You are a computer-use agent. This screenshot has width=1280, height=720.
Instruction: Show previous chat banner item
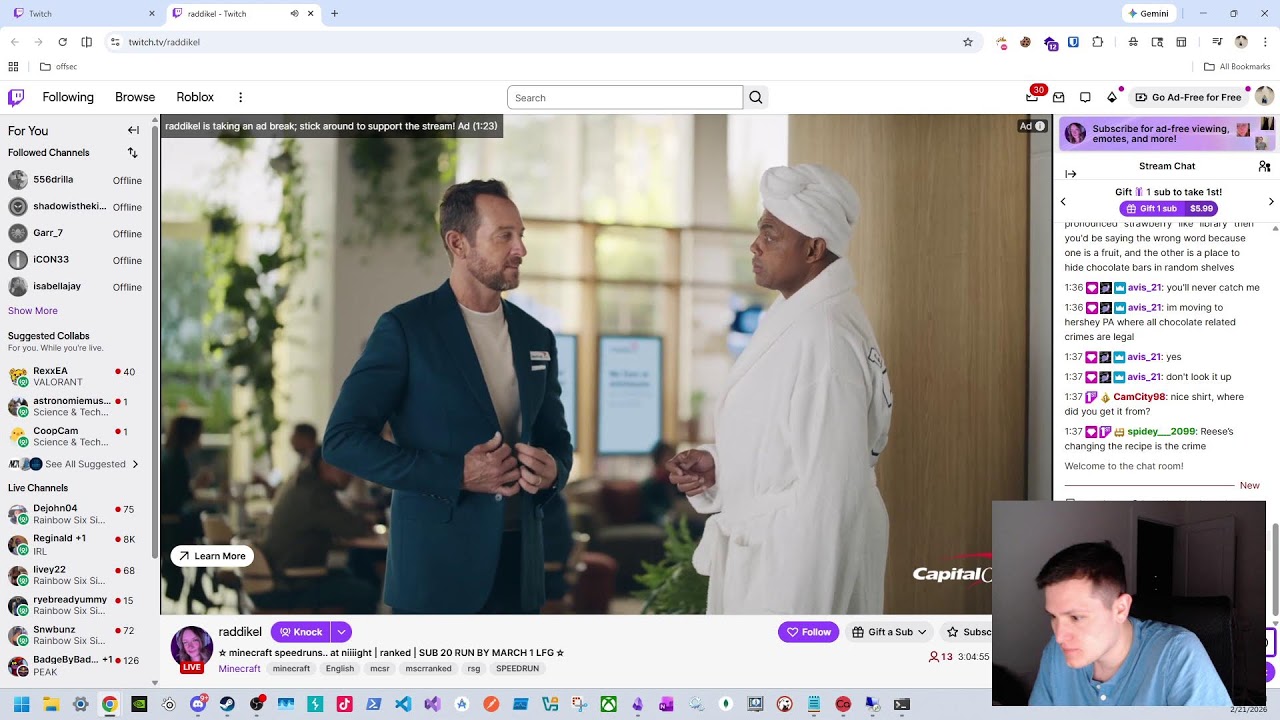(1063, 201)
